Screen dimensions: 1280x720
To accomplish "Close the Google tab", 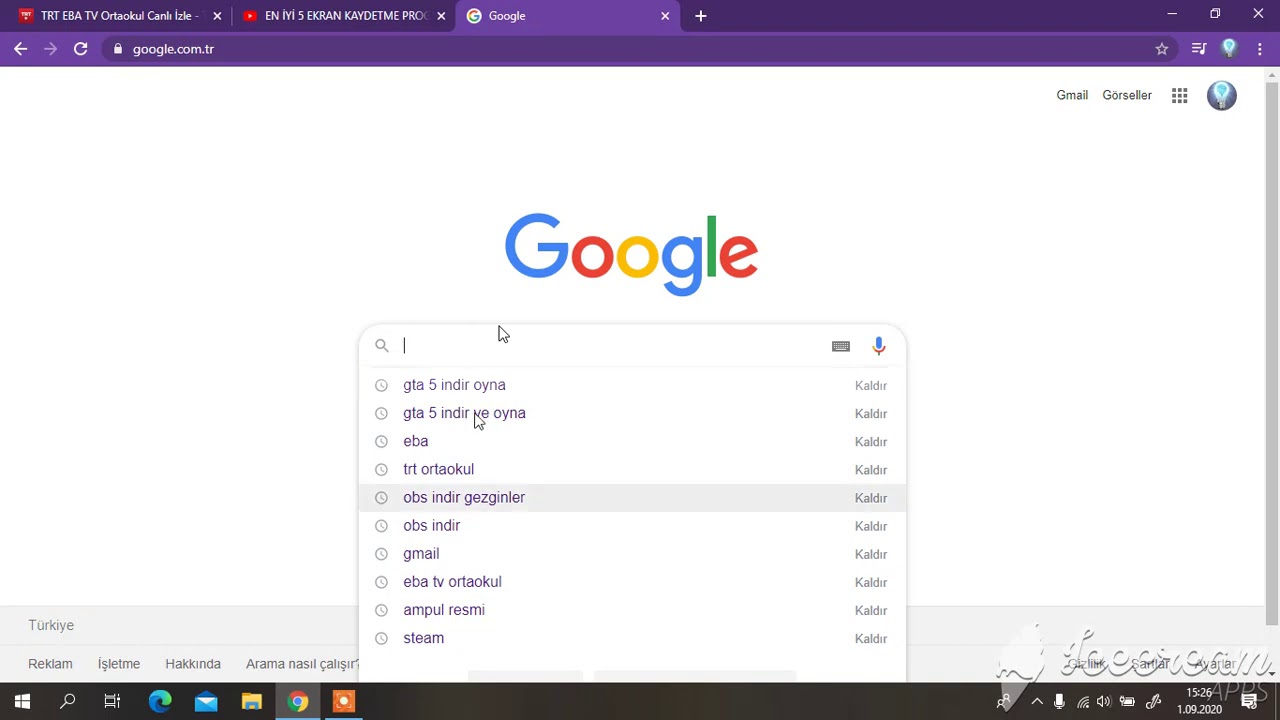I will 665,16.
